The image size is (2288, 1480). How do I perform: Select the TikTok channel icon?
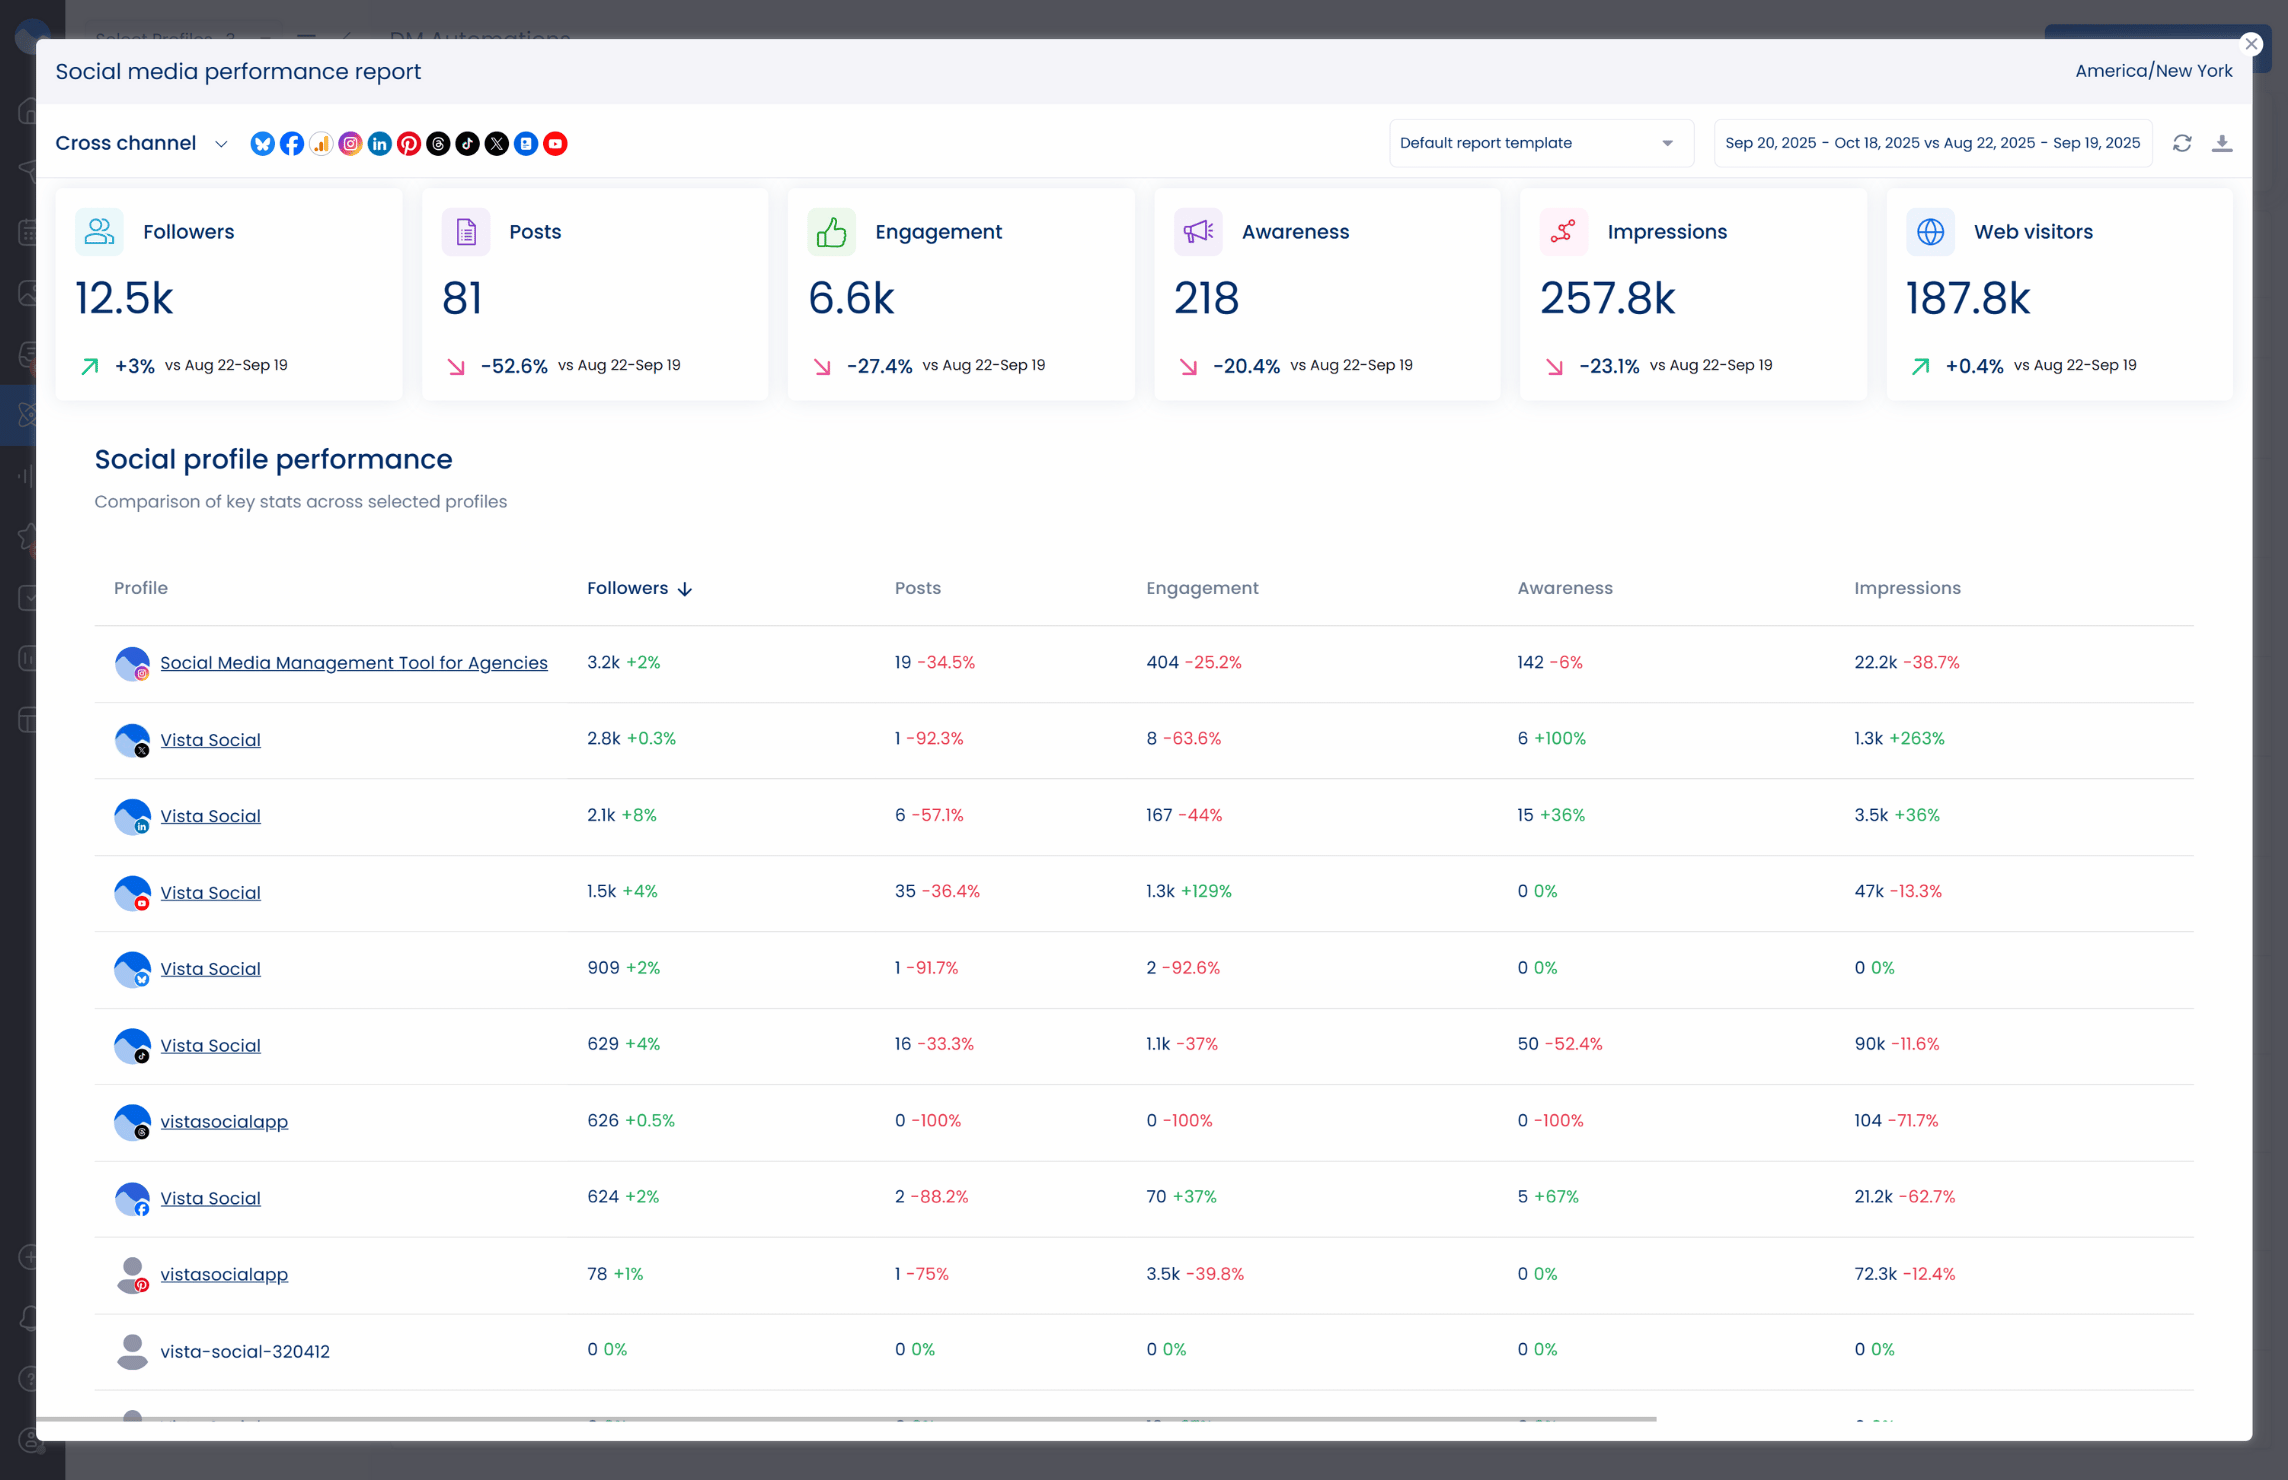[467, 143]
